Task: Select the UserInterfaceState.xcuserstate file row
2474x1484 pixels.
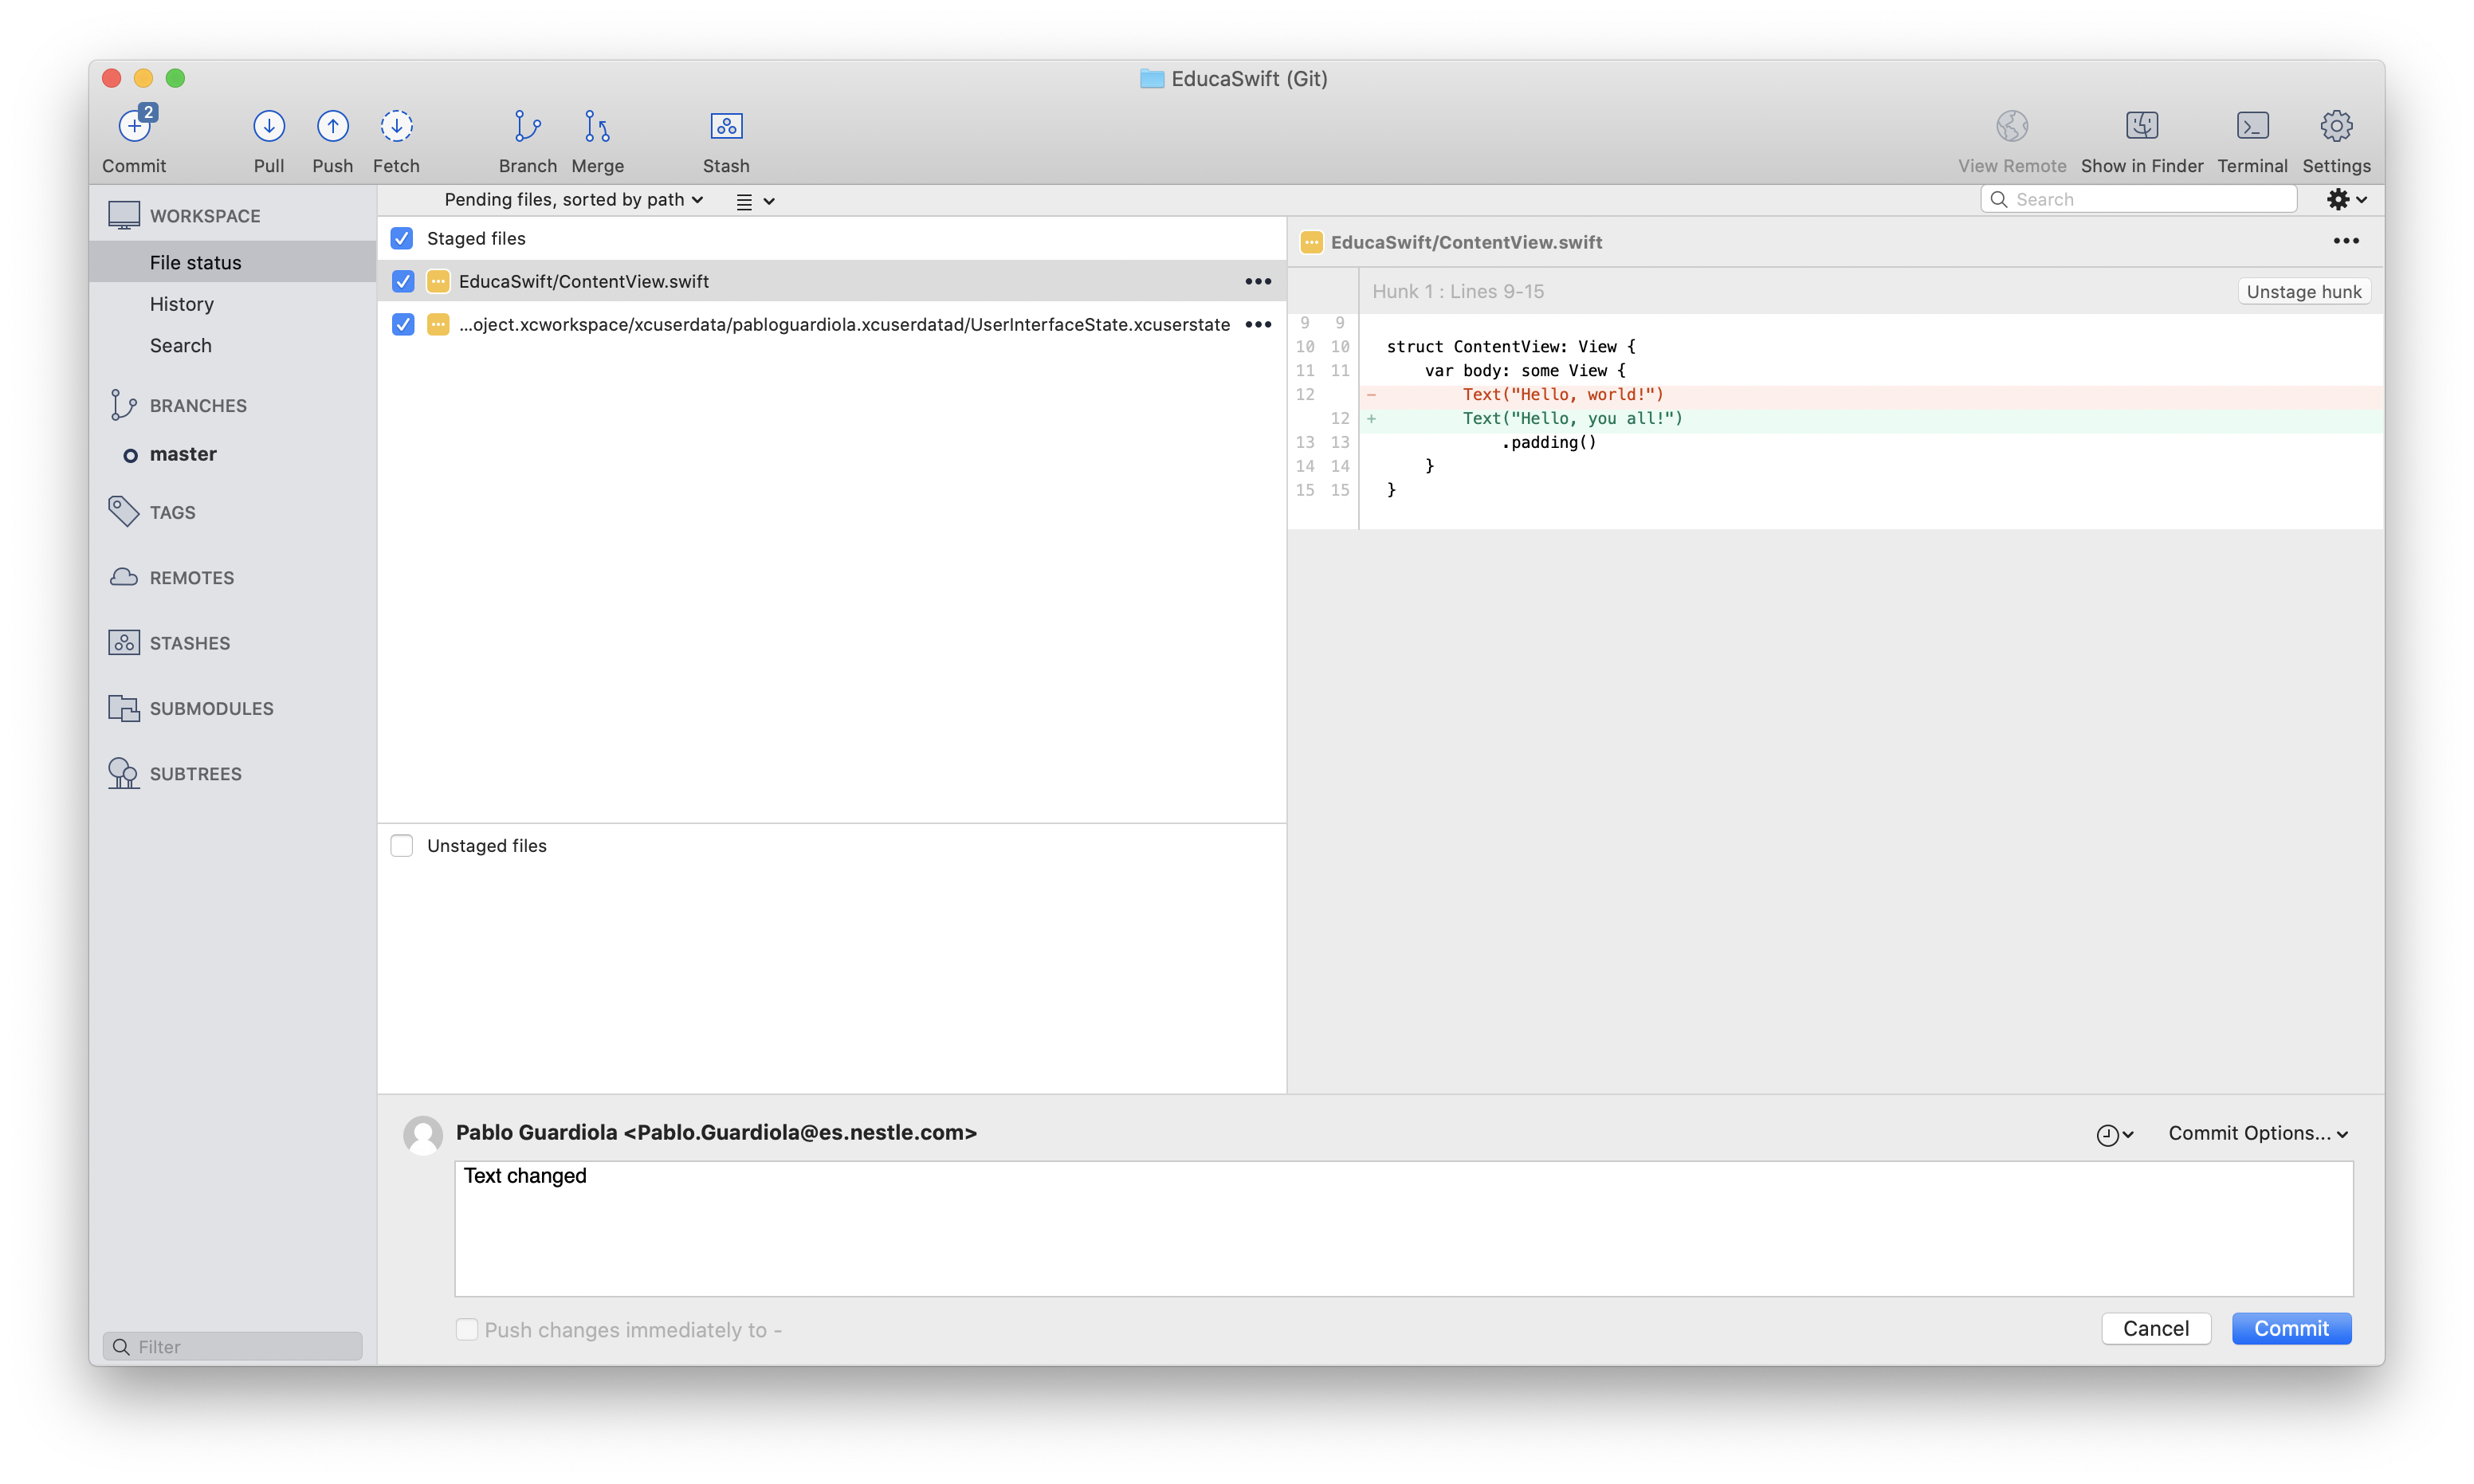Action: tap(831, 324)
